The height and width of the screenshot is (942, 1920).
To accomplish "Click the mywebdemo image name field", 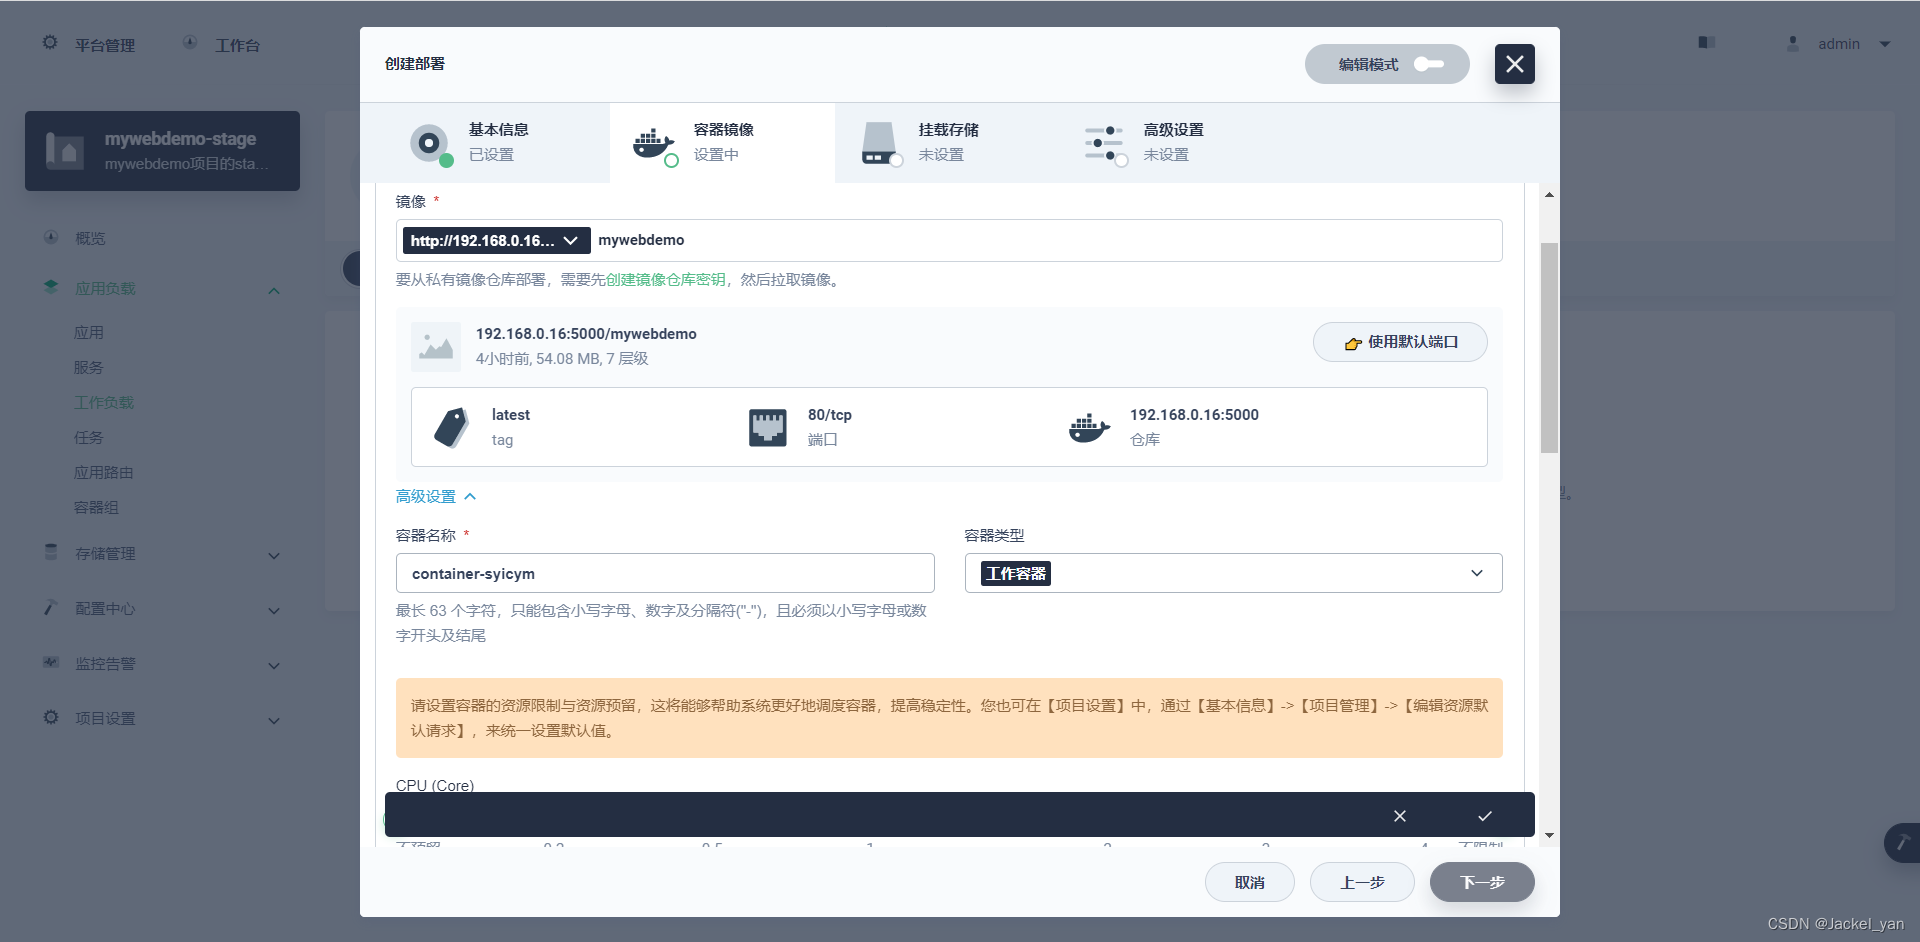I will [x=1045, y=240].
